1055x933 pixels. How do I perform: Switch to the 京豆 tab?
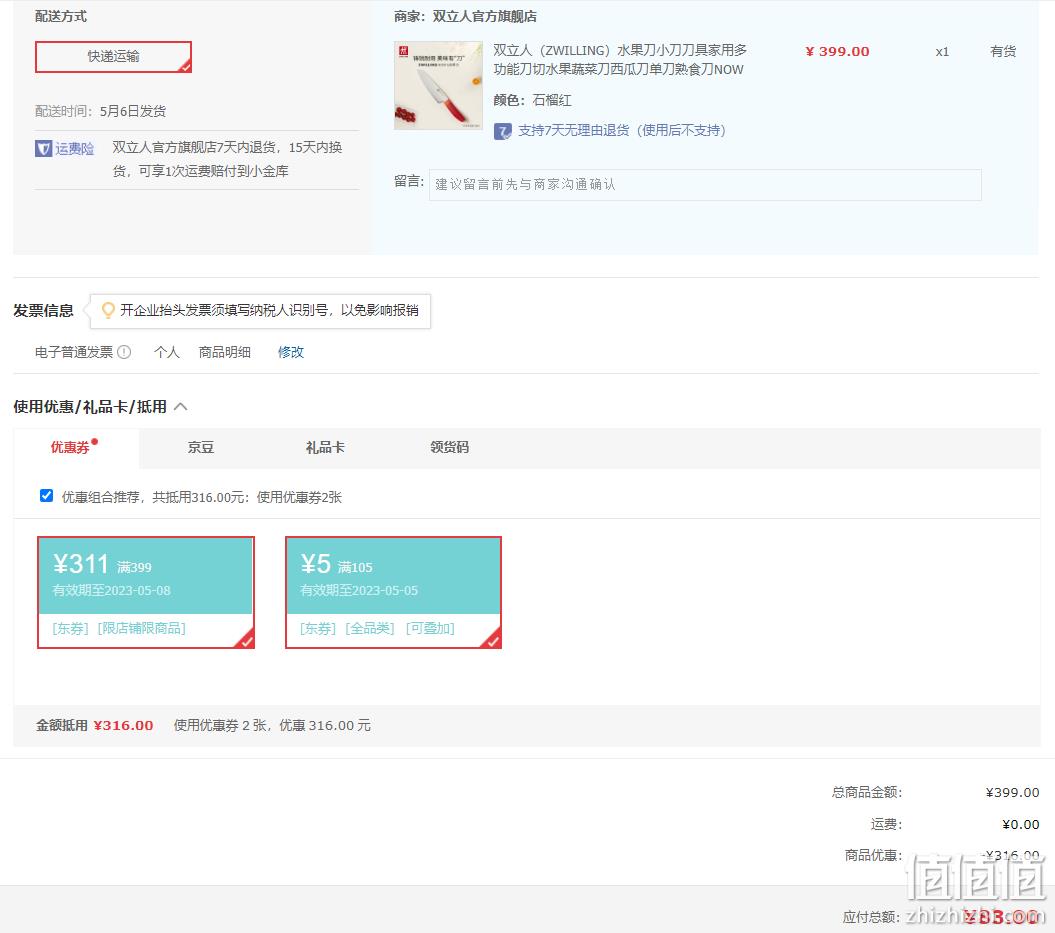click(x=201, y=447)
